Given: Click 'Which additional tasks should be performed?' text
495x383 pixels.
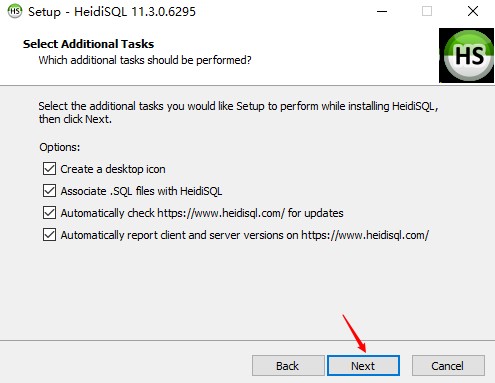Looking at the screenshot, I should pyautogui.click(x=145, y=60).
